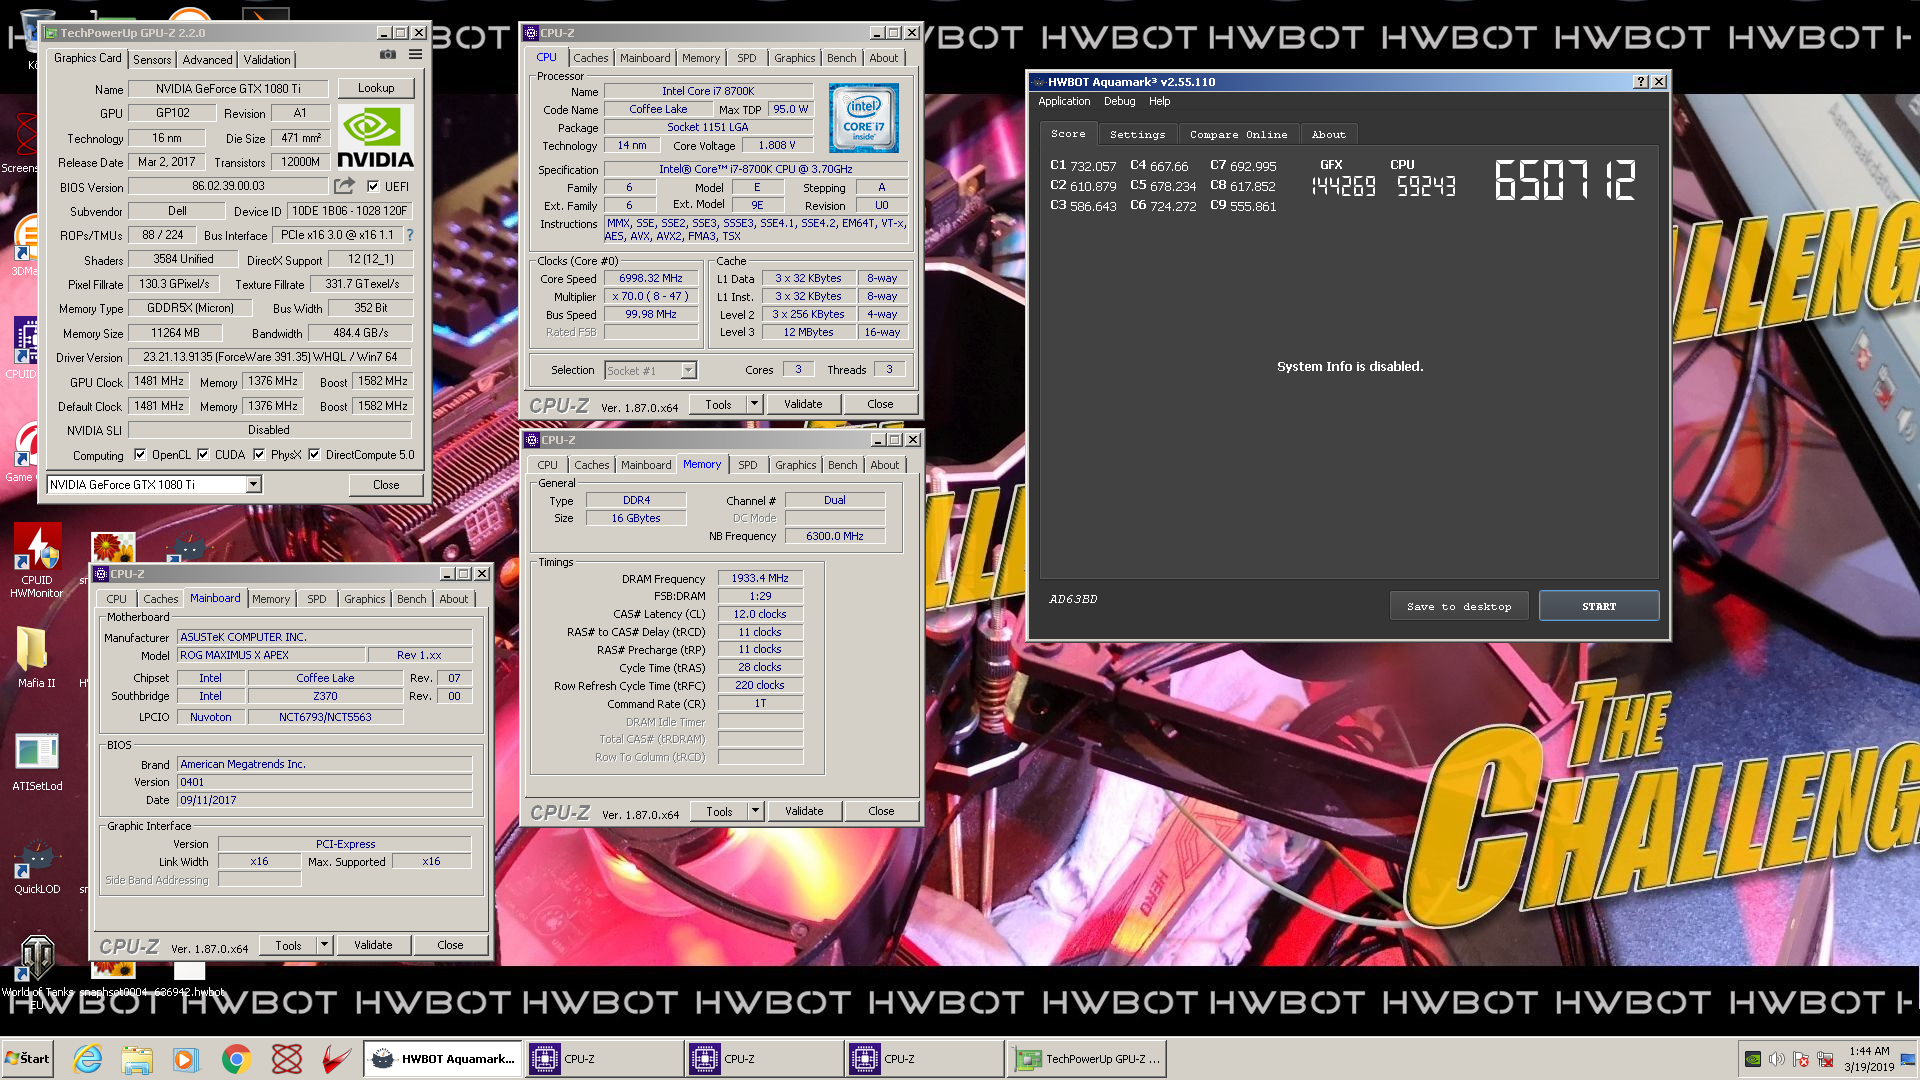The width and height of the screenshot is (1920, 1080).
Task: Expand Tools dropdown arrow in CPU-Z CPU window
Action: [x=755, y=404]
